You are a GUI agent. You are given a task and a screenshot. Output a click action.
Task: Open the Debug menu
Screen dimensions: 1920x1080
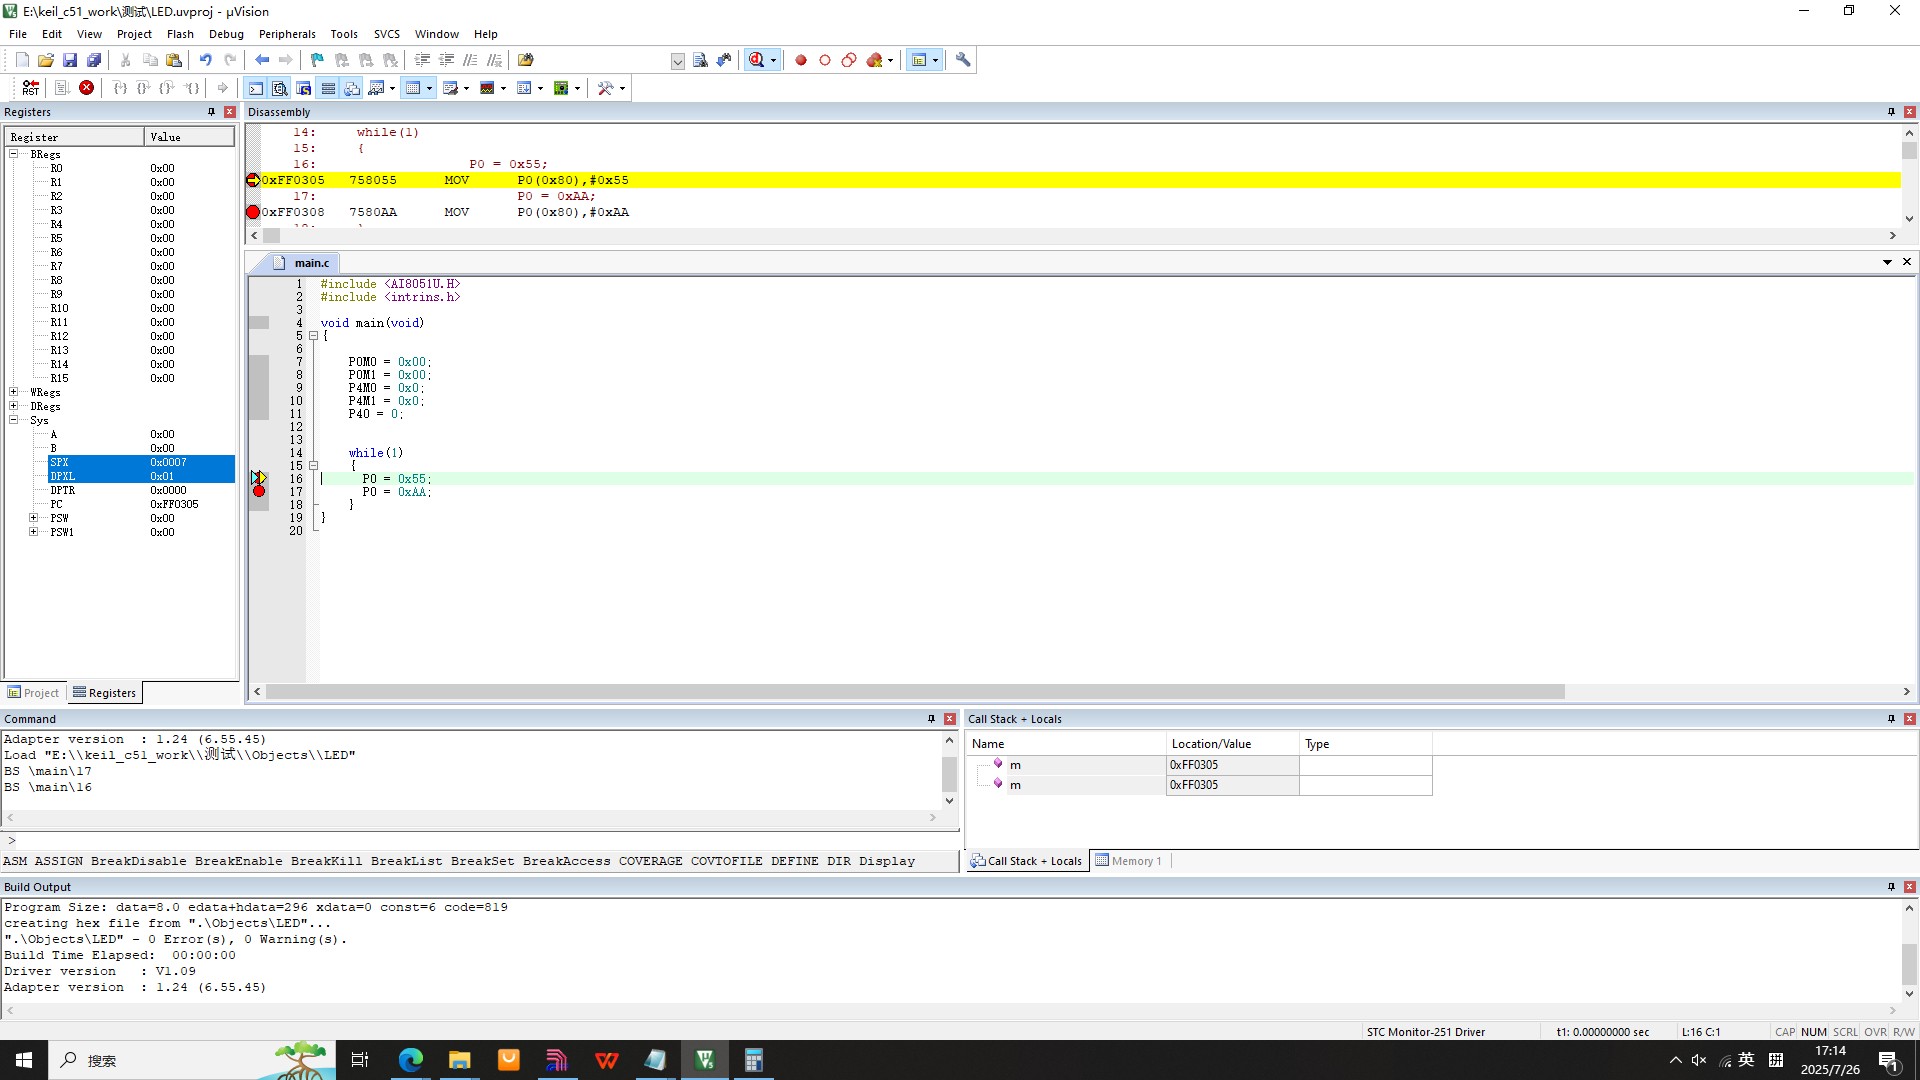click(x=226, y=34)
